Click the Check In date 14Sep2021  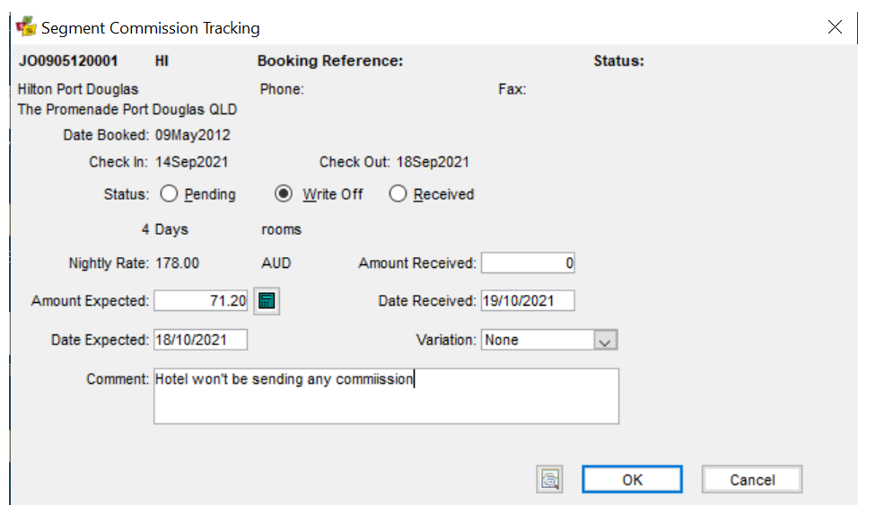(x=192, y=162)
